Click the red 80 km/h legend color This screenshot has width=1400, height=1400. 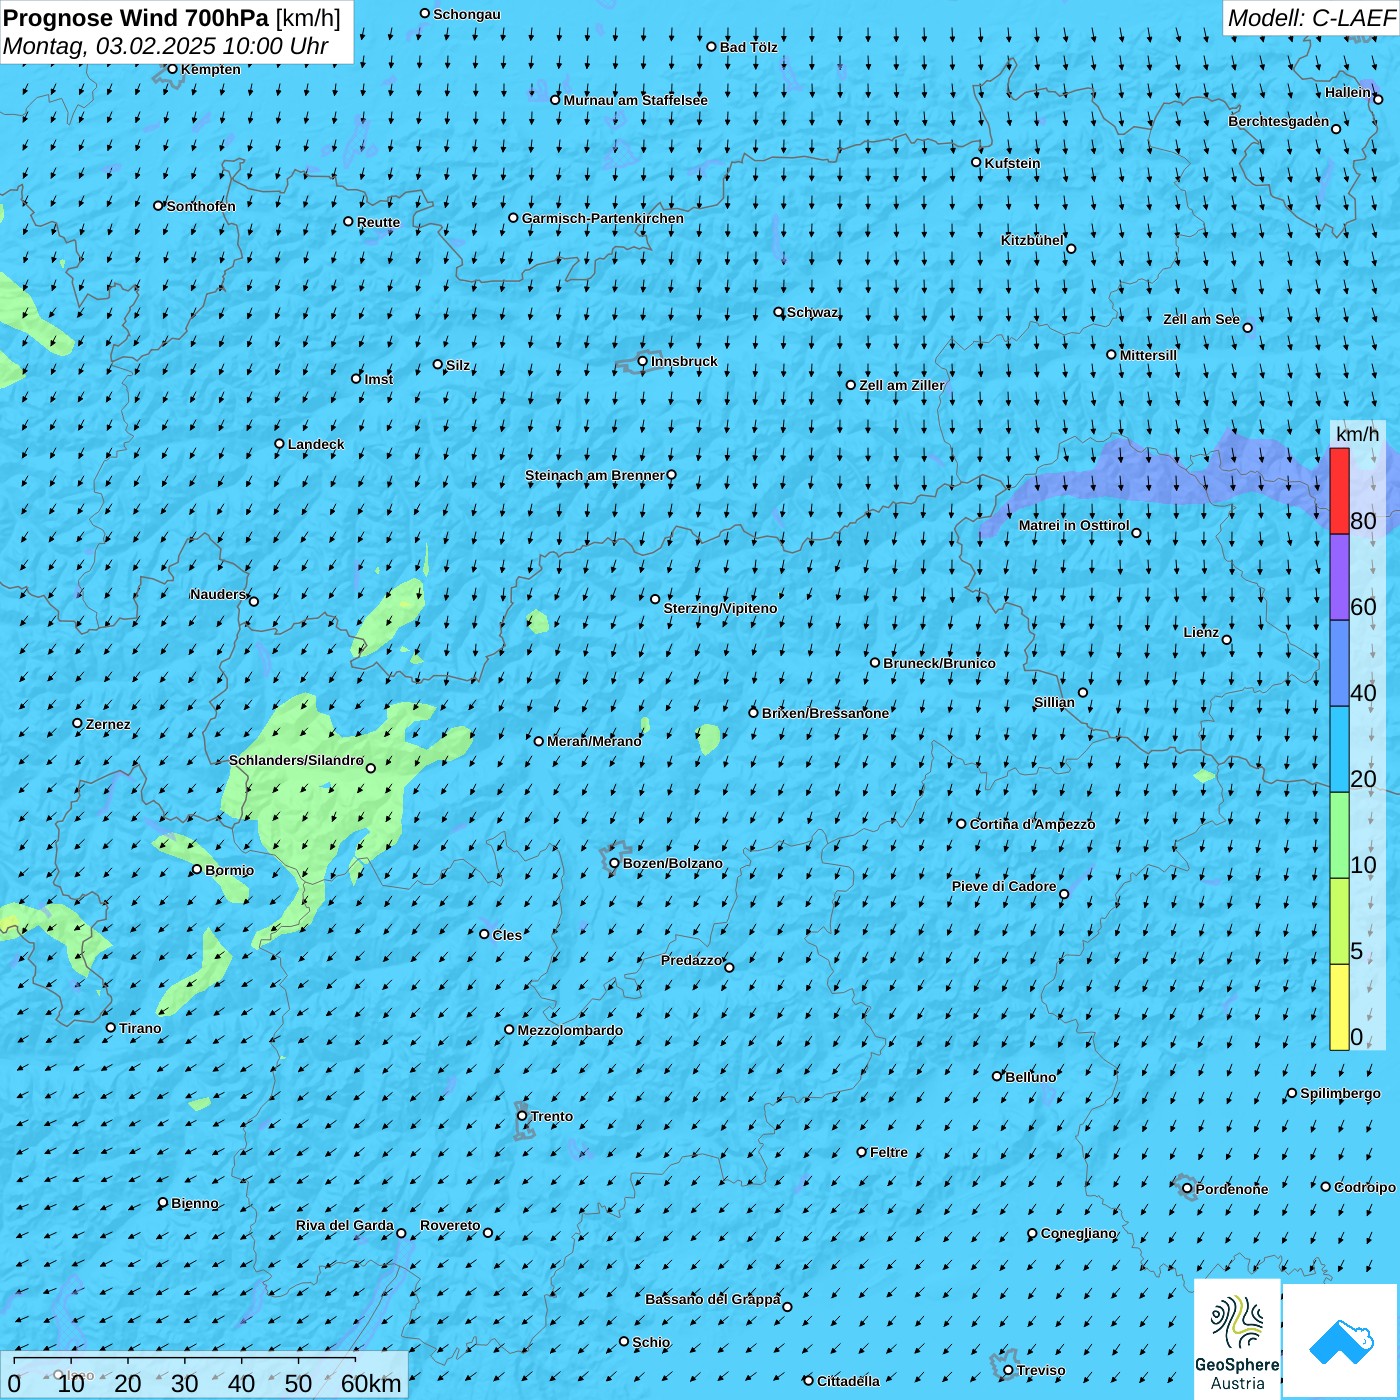click(x=1339, y=491)
